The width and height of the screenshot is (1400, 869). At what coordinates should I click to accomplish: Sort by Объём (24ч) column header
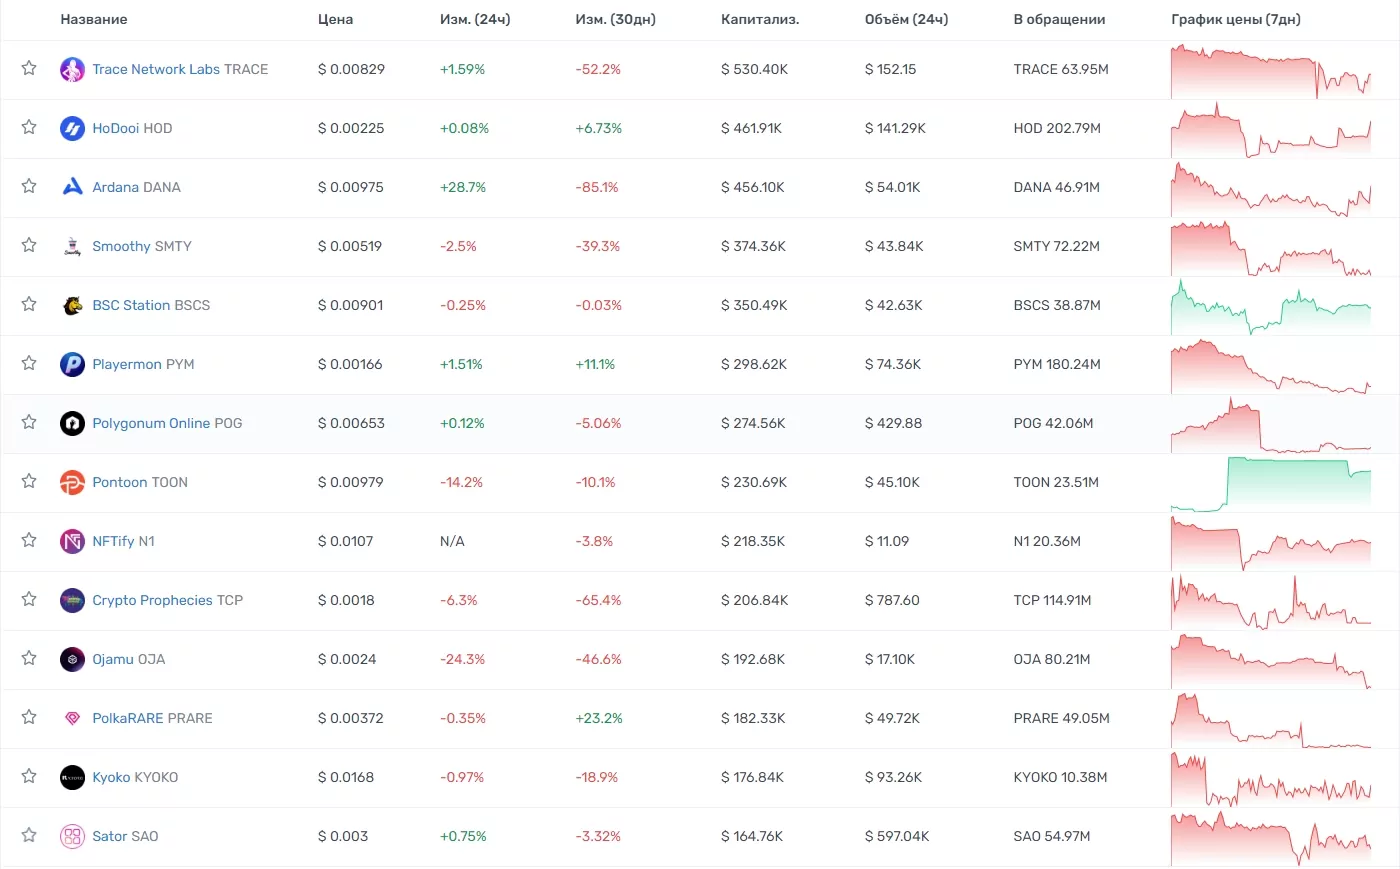click(x=906, y=19)
